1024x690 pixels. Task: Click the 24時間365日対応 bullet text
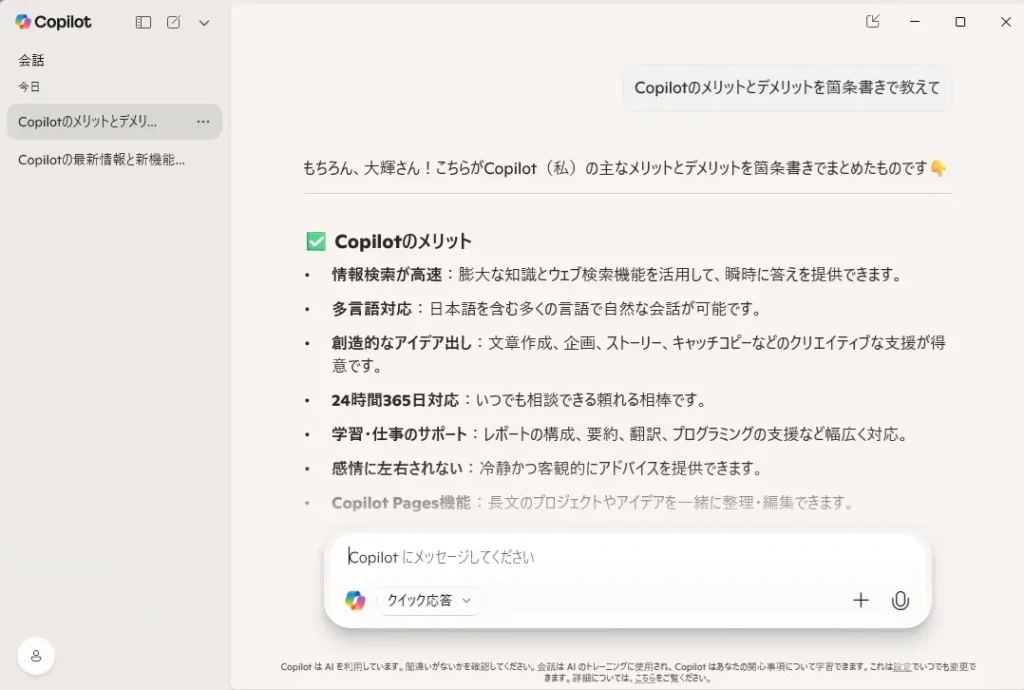click(519, 400)
